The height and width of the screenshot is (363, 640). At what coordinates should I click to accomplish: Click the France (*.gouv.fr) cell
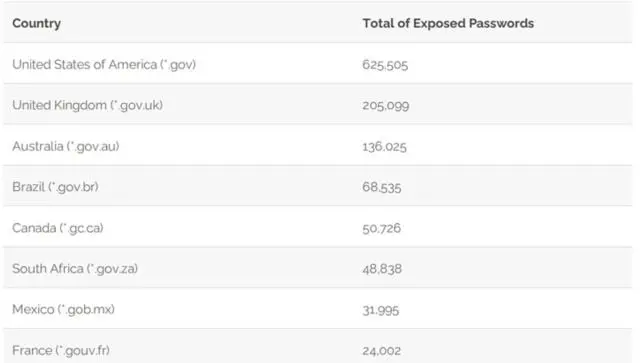tap(61, 350)
